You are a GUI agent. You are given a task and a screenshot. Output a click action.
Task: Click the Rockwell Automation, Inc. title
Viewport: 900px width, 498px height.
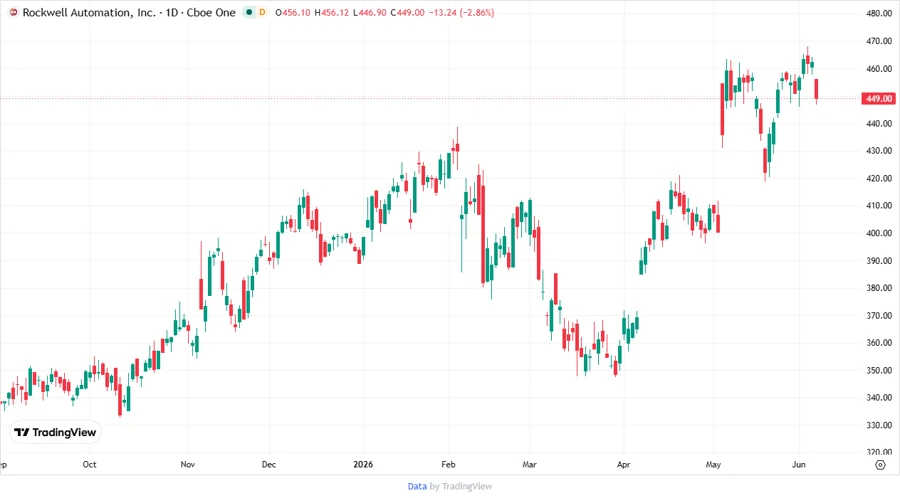(89, 13)
